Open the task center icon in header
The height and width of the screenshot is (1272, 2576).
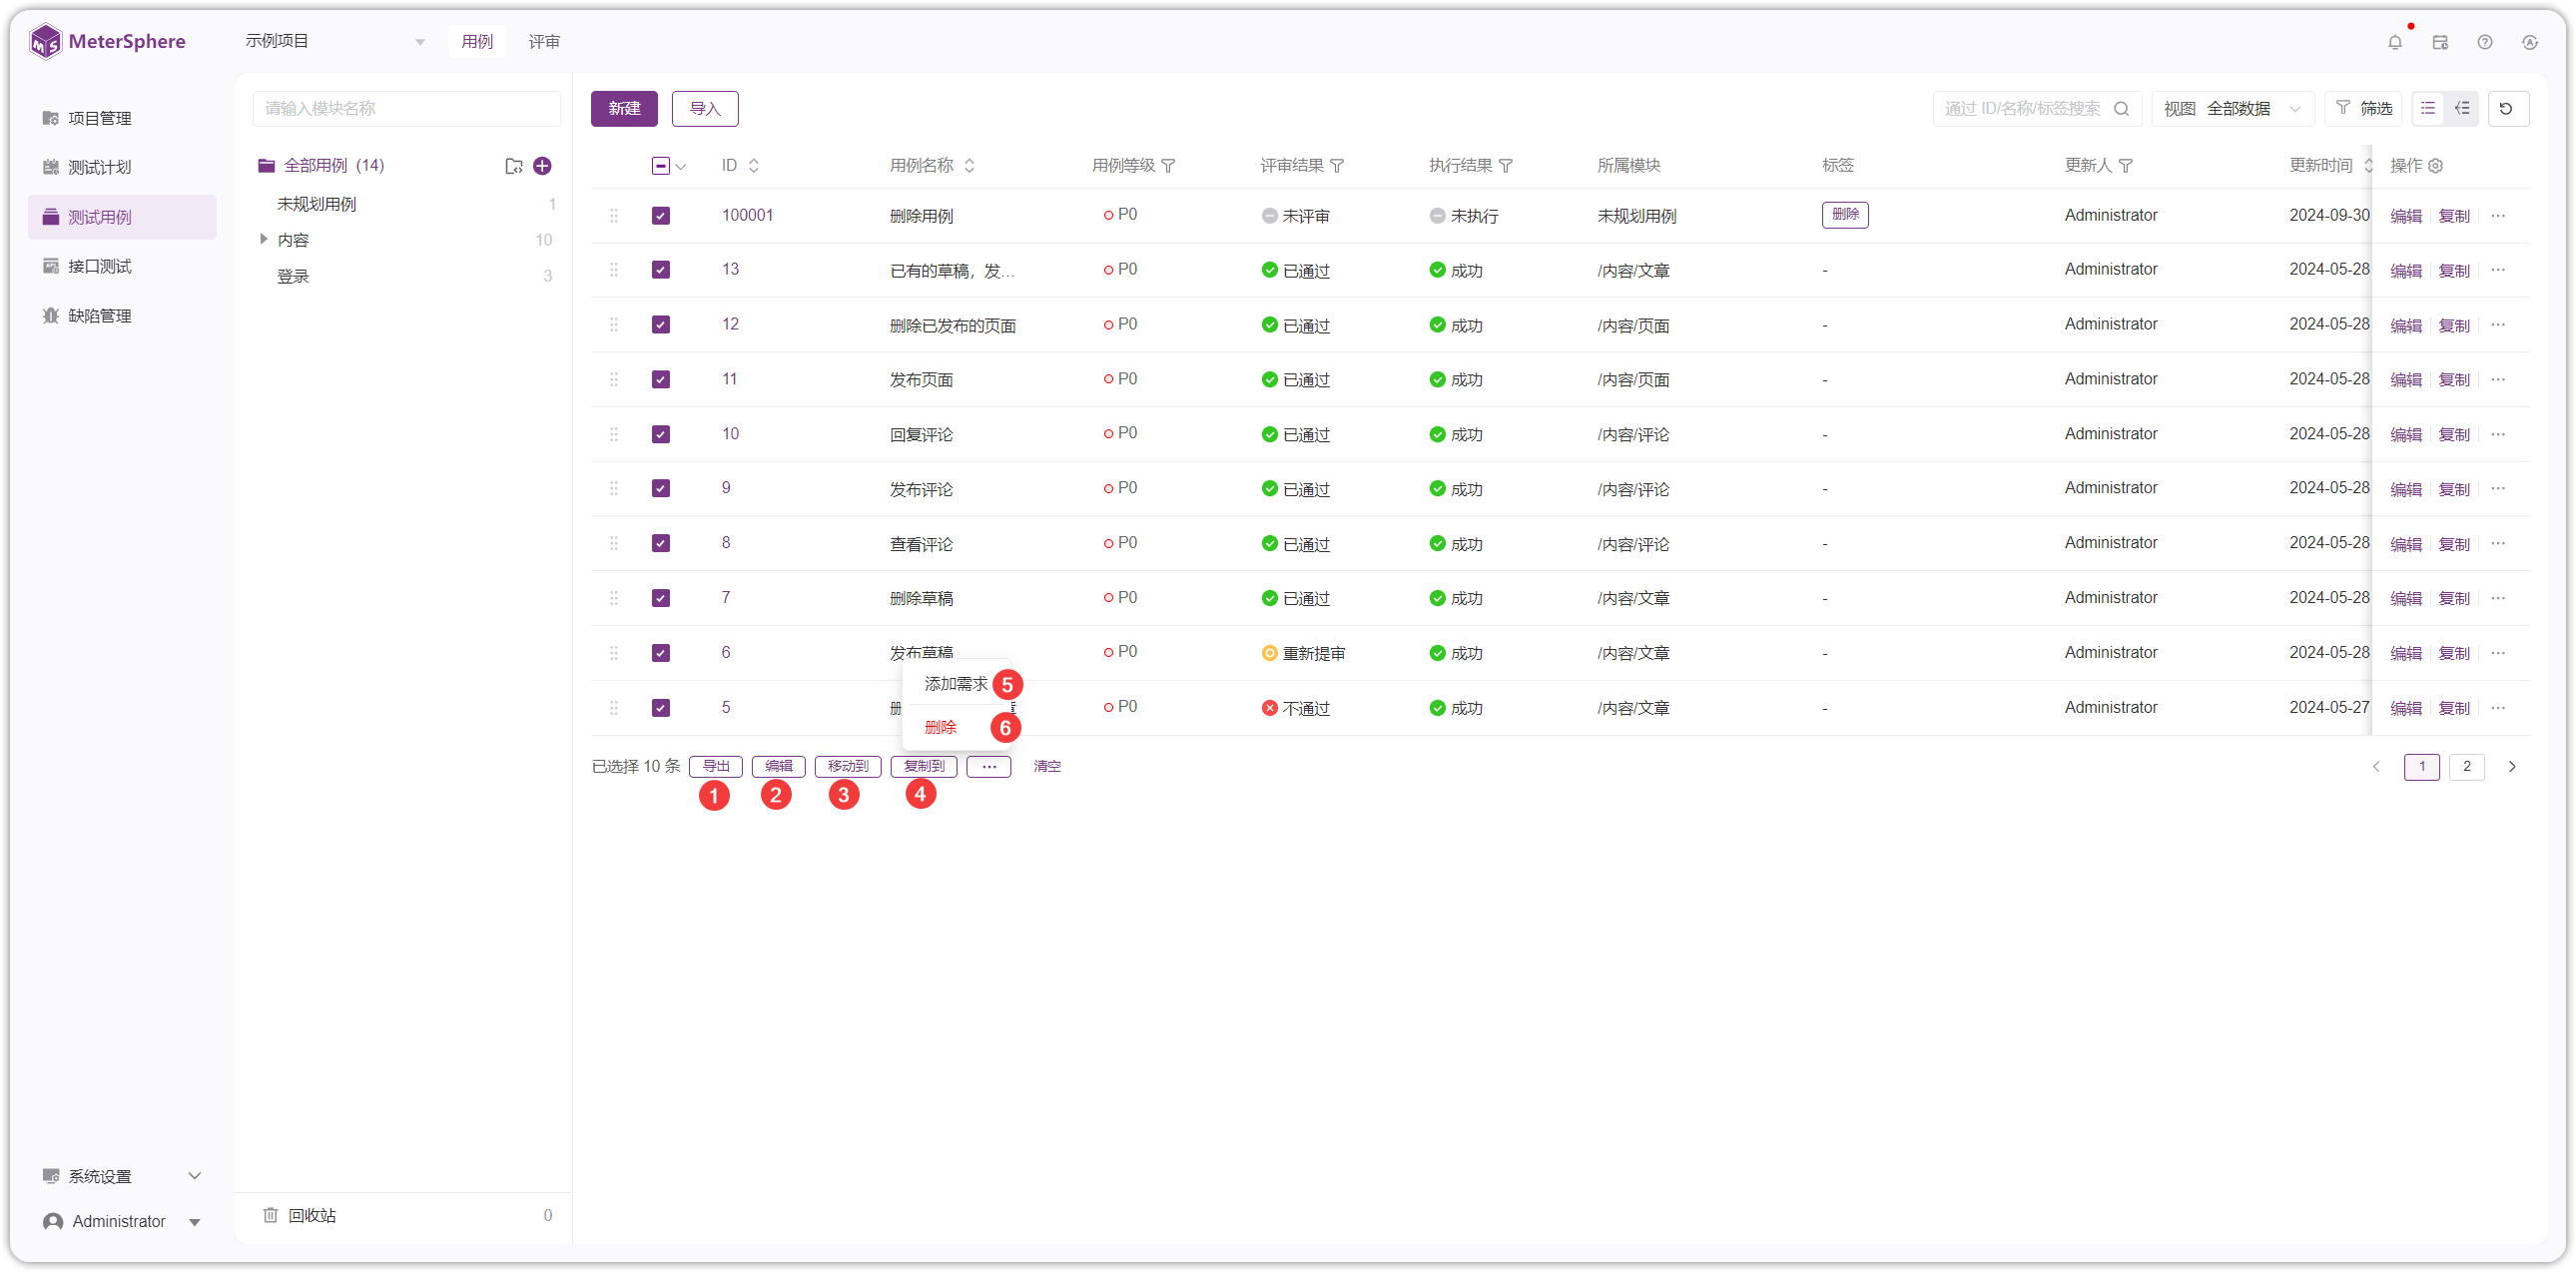click(2440, 42)
